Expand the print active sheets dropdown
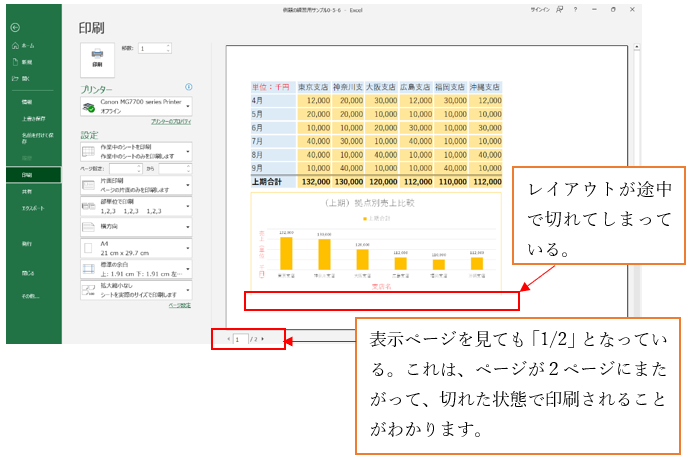 click(x=137, y=152)
